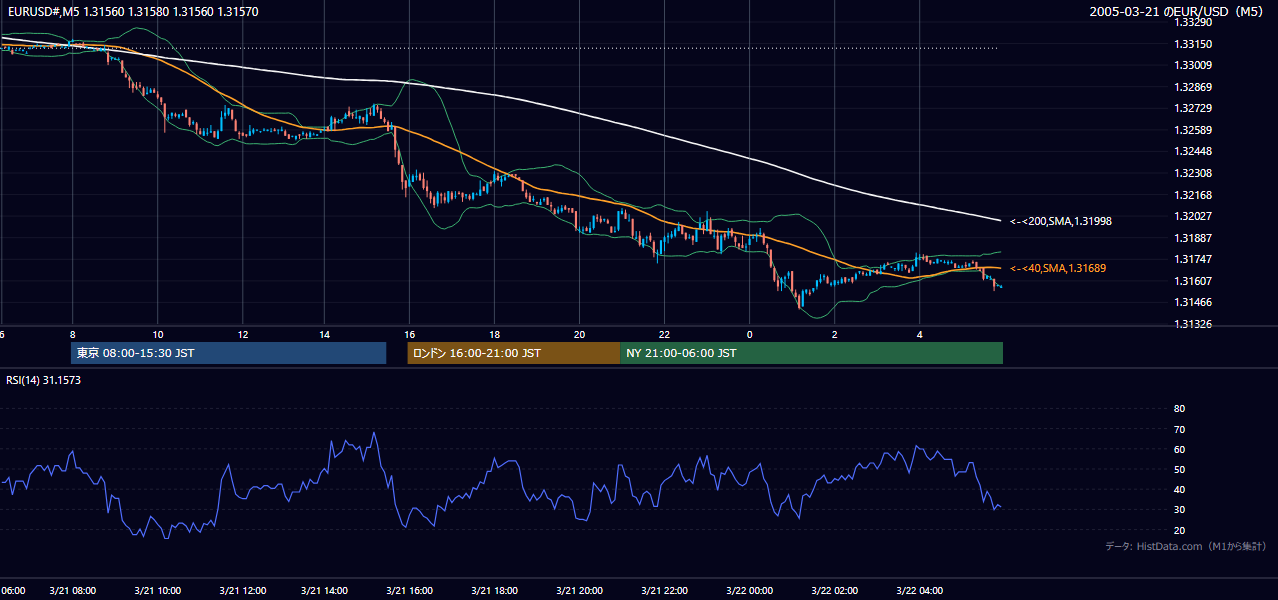Viewport: 1278px width, 600px height.
Task: Click RSI level 30 on the scale
Action: pos(1179,509)
